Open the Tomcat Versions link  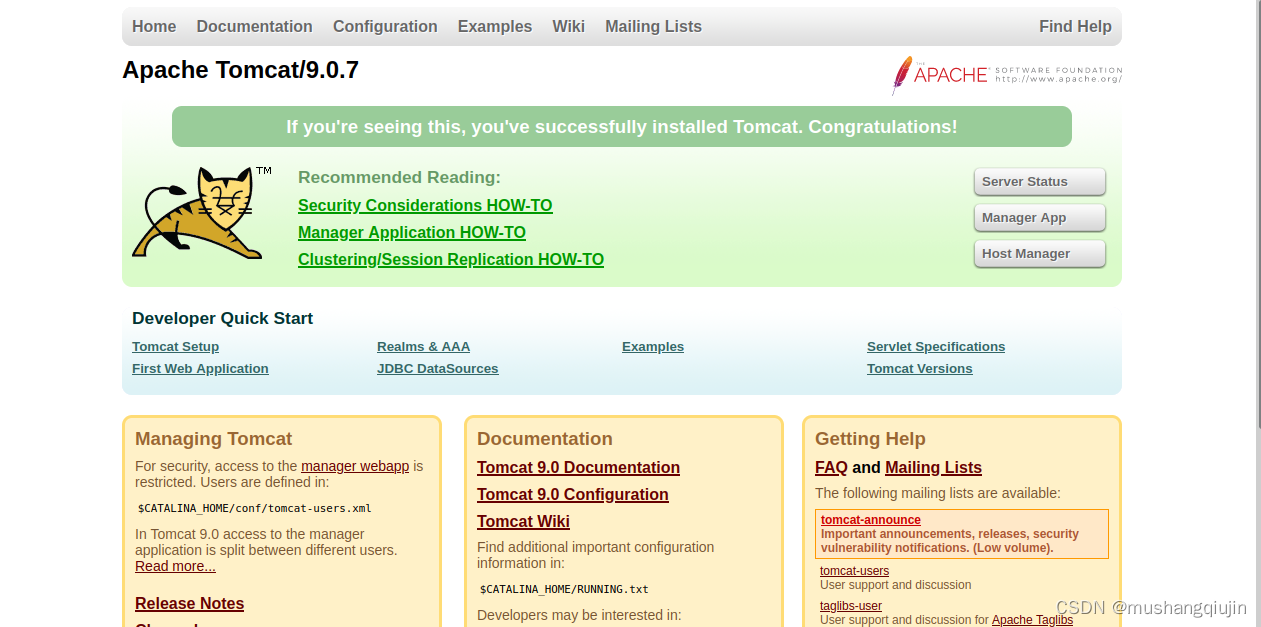(919, 369)
